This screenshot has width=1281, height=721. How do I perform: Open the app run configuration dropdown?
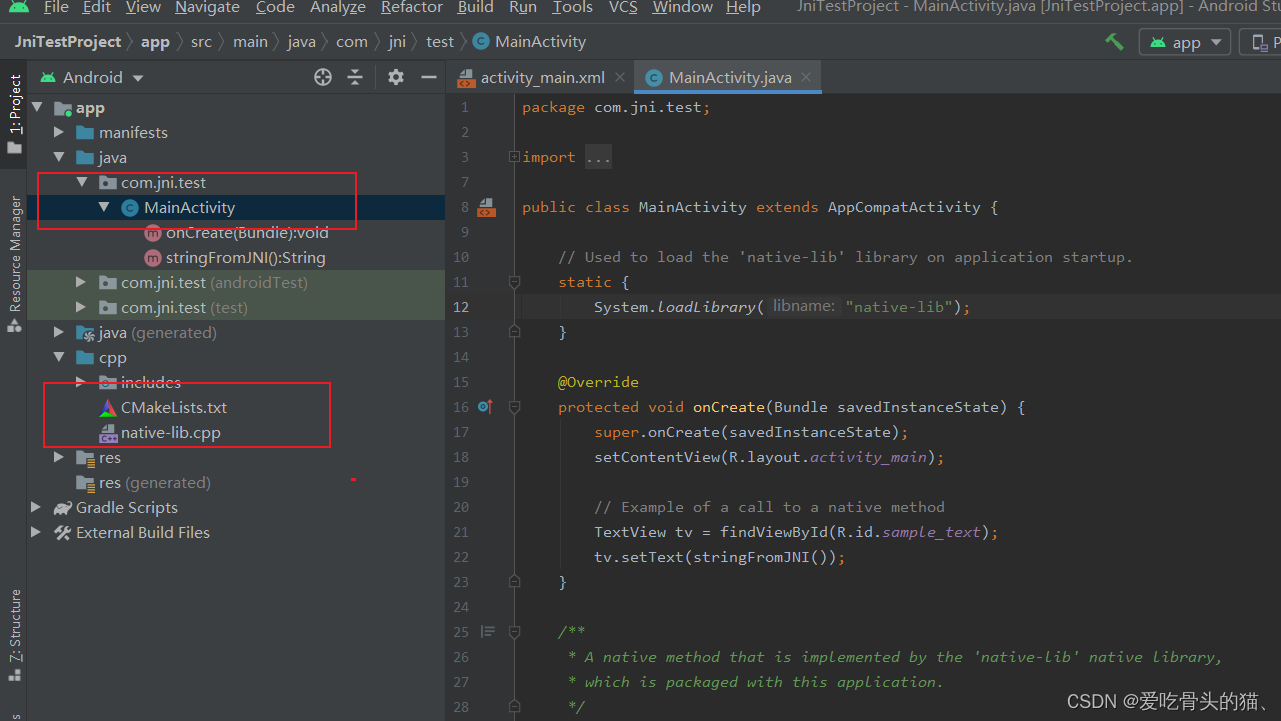click(1186, 42)
